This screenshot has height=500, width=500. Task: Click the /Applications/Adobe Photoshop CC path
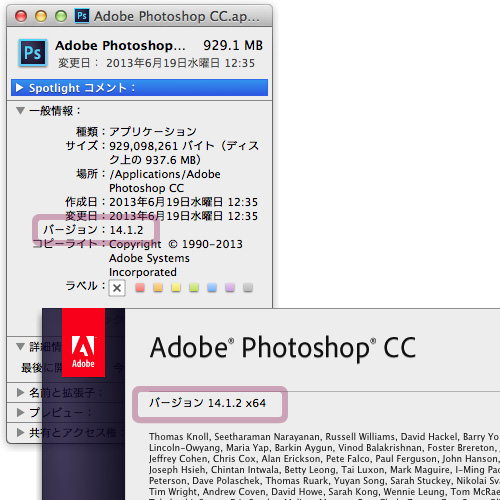(x=165, y=181)
